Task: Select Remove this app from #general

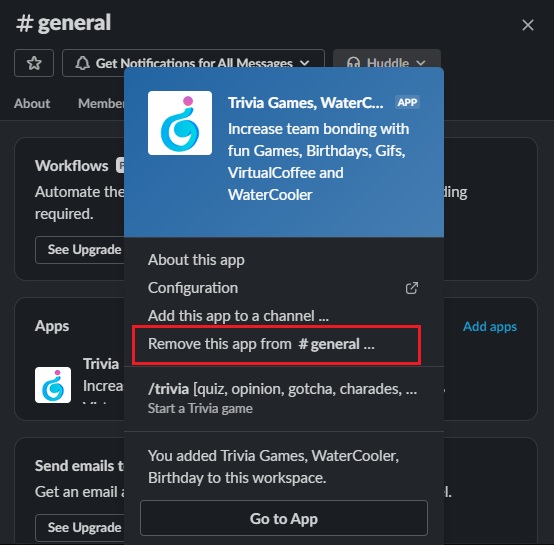Action: pos(277,344)
